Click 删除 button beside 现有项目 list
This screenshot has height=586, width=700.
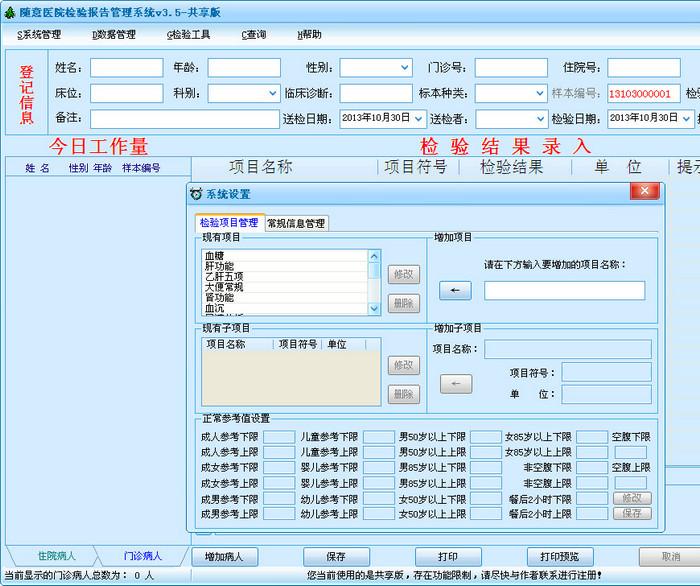coord(404,303)
